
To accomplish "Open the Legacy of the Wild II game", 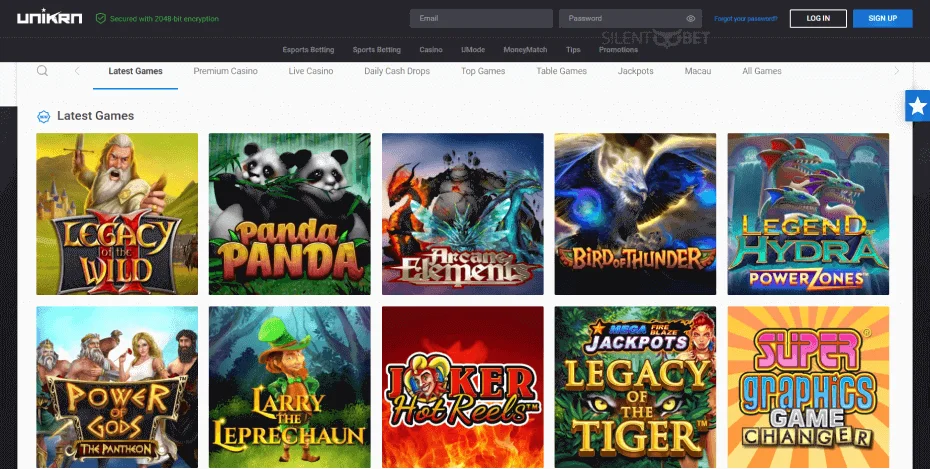I will pos(117,214).
